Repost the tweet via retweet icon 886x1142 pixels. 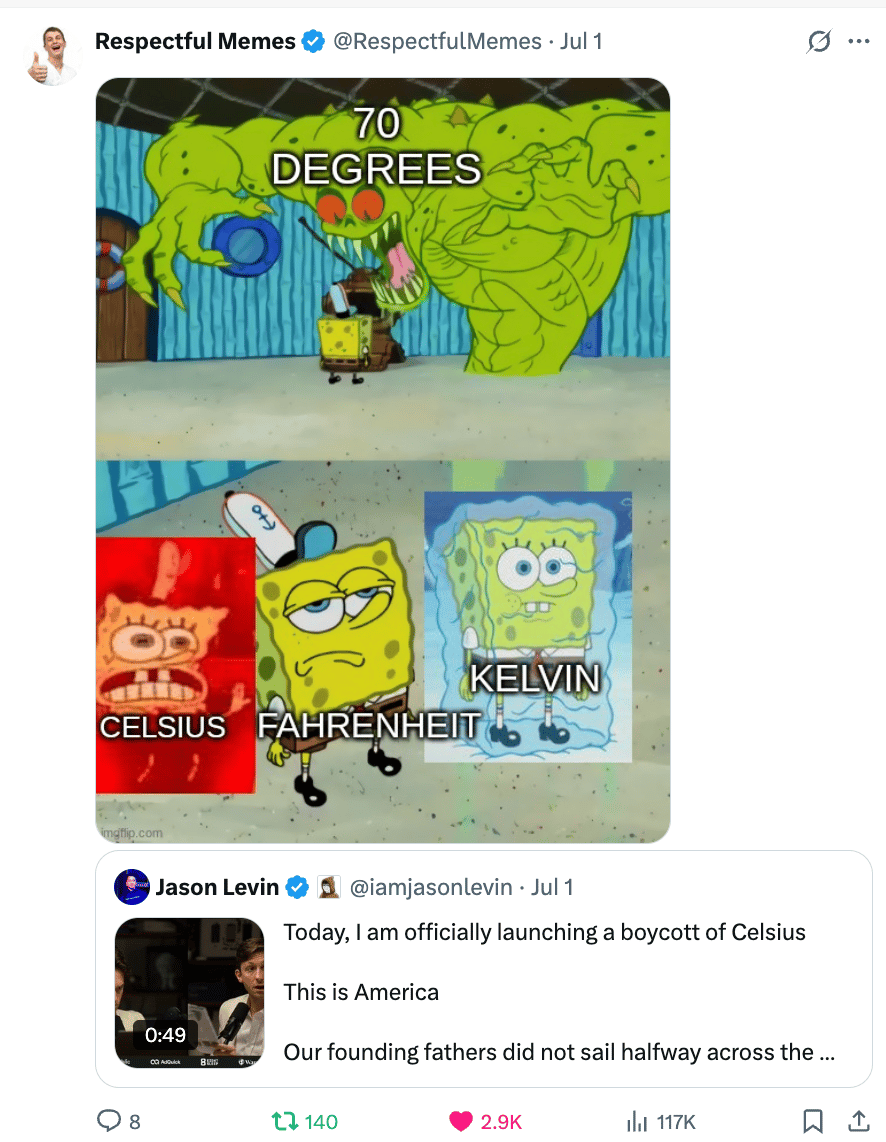pos(284,1121)
